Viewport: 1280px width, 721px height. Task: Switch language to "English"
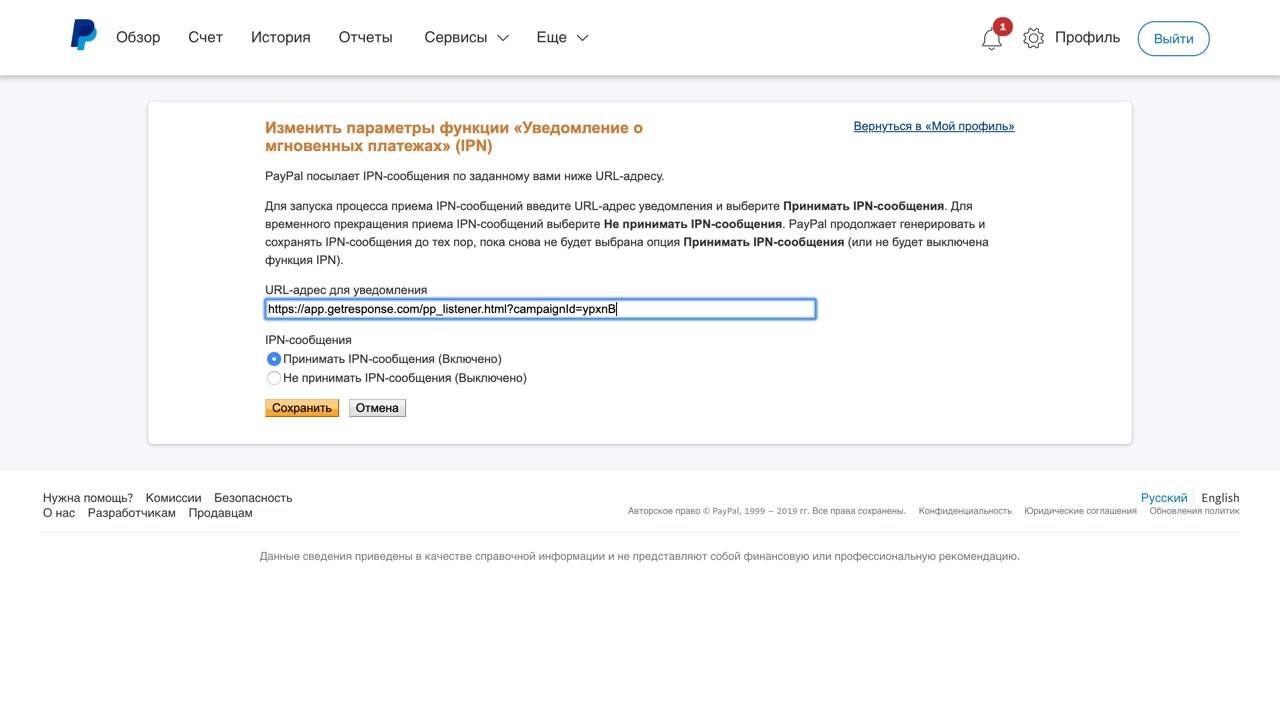(x=1220, y=498)
